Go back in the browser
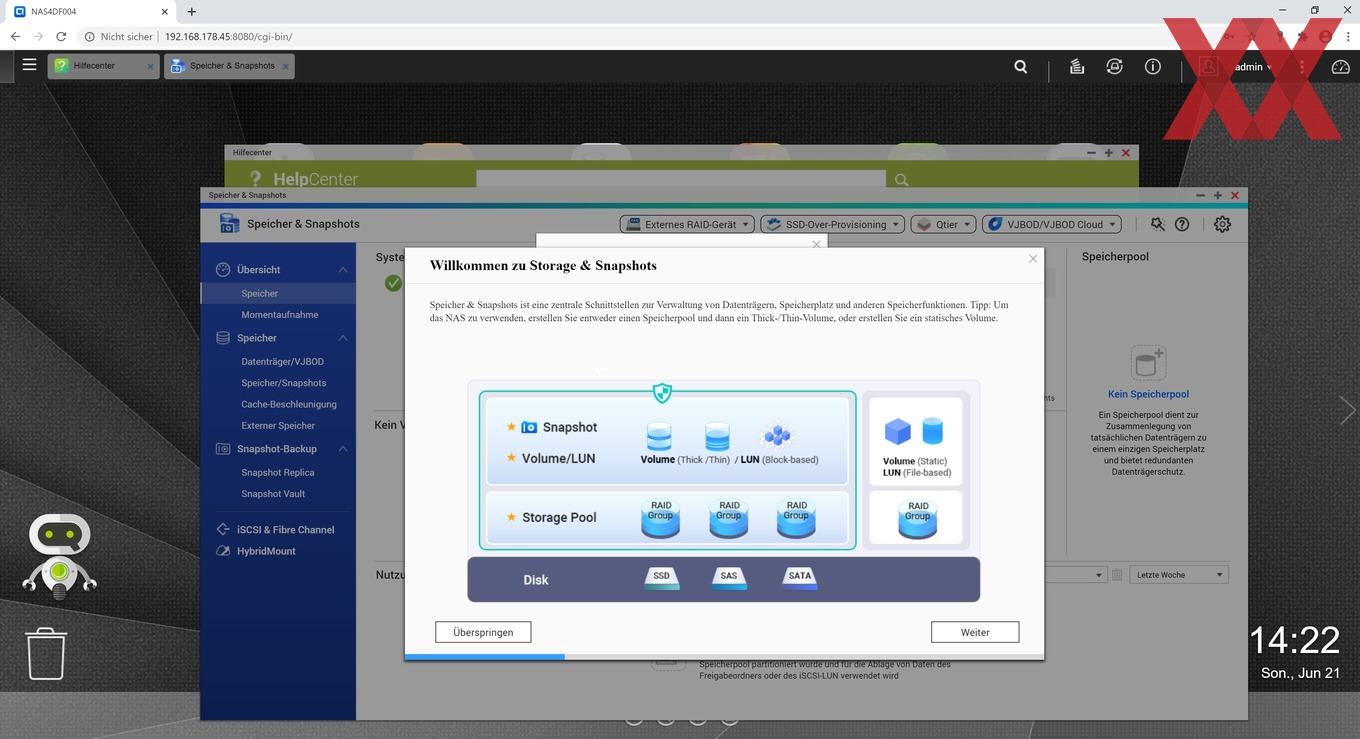 15,36
